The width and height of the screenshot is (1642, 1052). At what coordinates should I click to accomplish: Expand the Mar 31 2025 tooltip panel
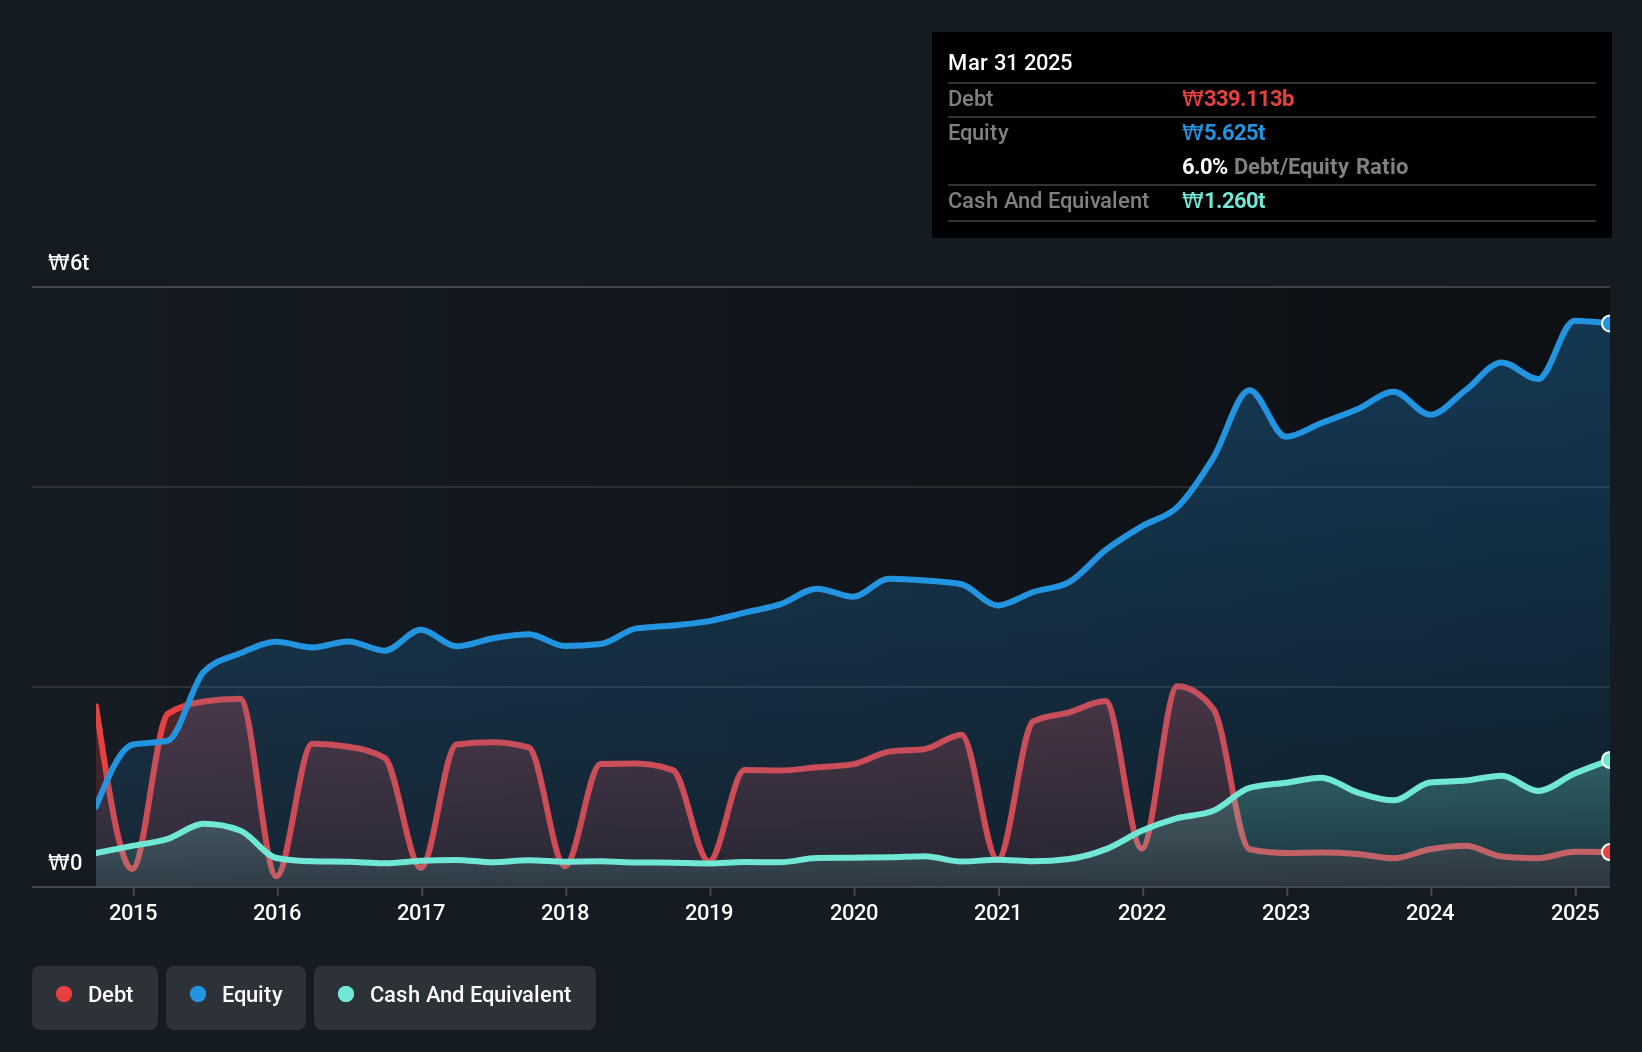[1009, 62]
